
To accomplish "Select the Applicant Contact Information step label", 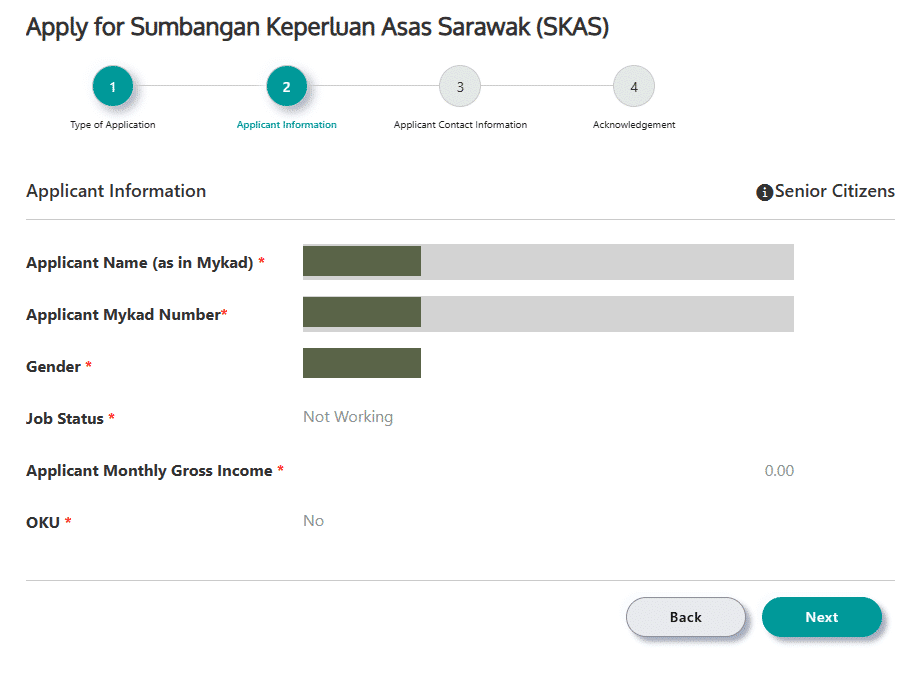I will point(460,125).
